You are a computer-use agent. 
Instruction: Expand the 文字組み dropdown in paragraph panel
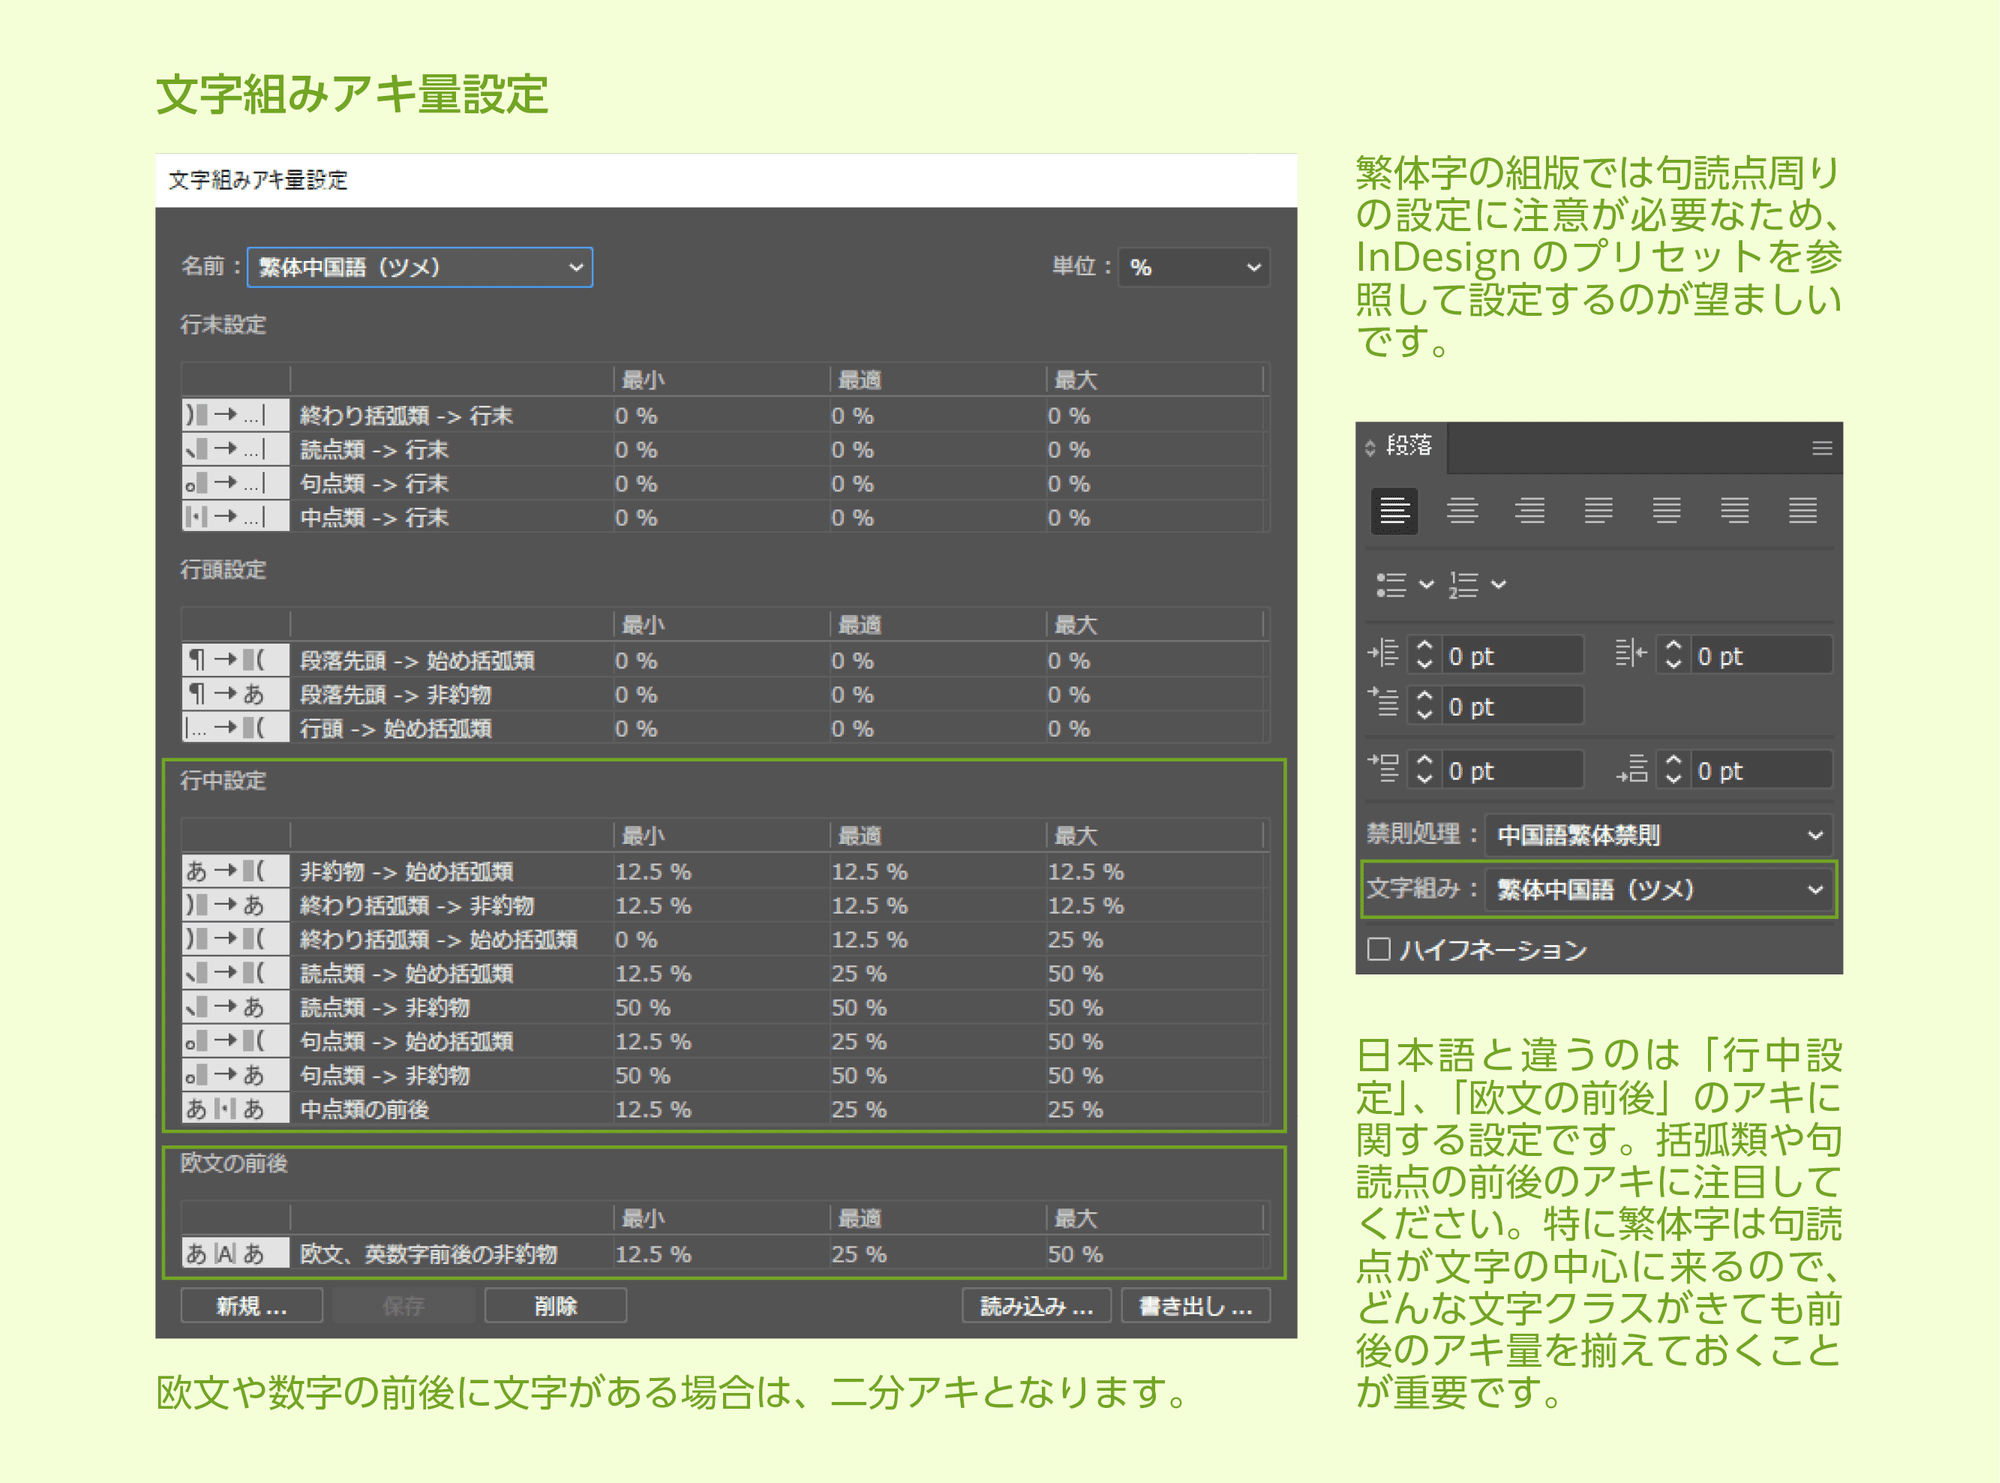point(1659,889)
